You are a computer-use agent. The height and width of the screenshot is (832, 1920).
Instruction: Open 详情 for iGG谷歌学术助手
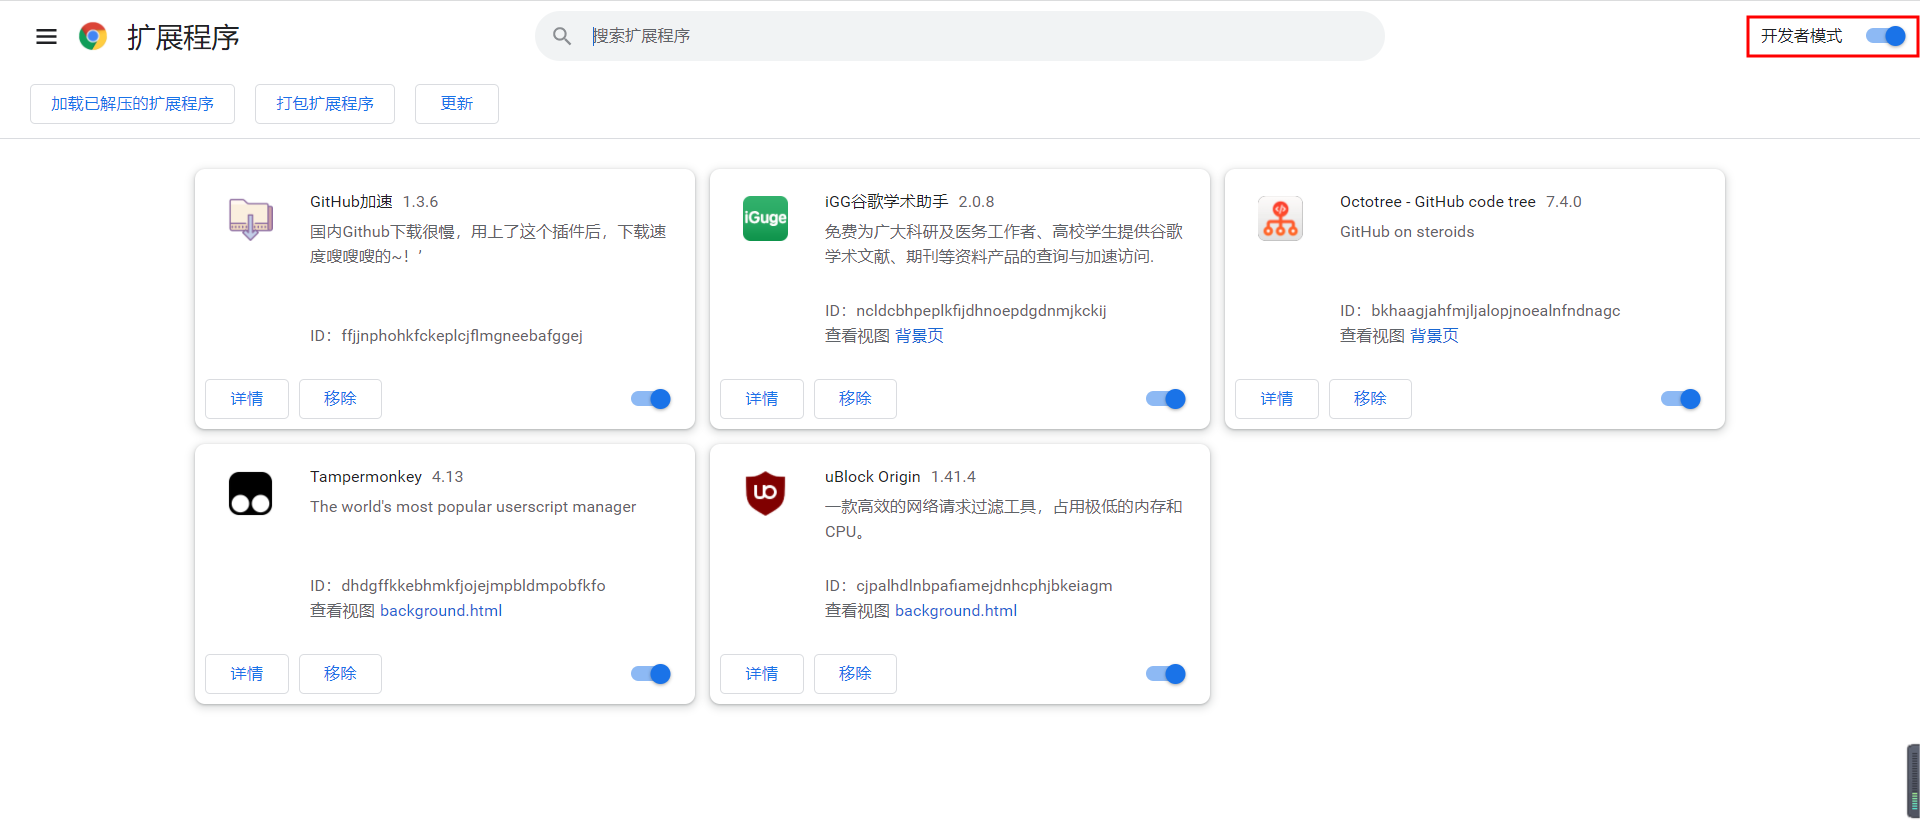pos(762,399)
